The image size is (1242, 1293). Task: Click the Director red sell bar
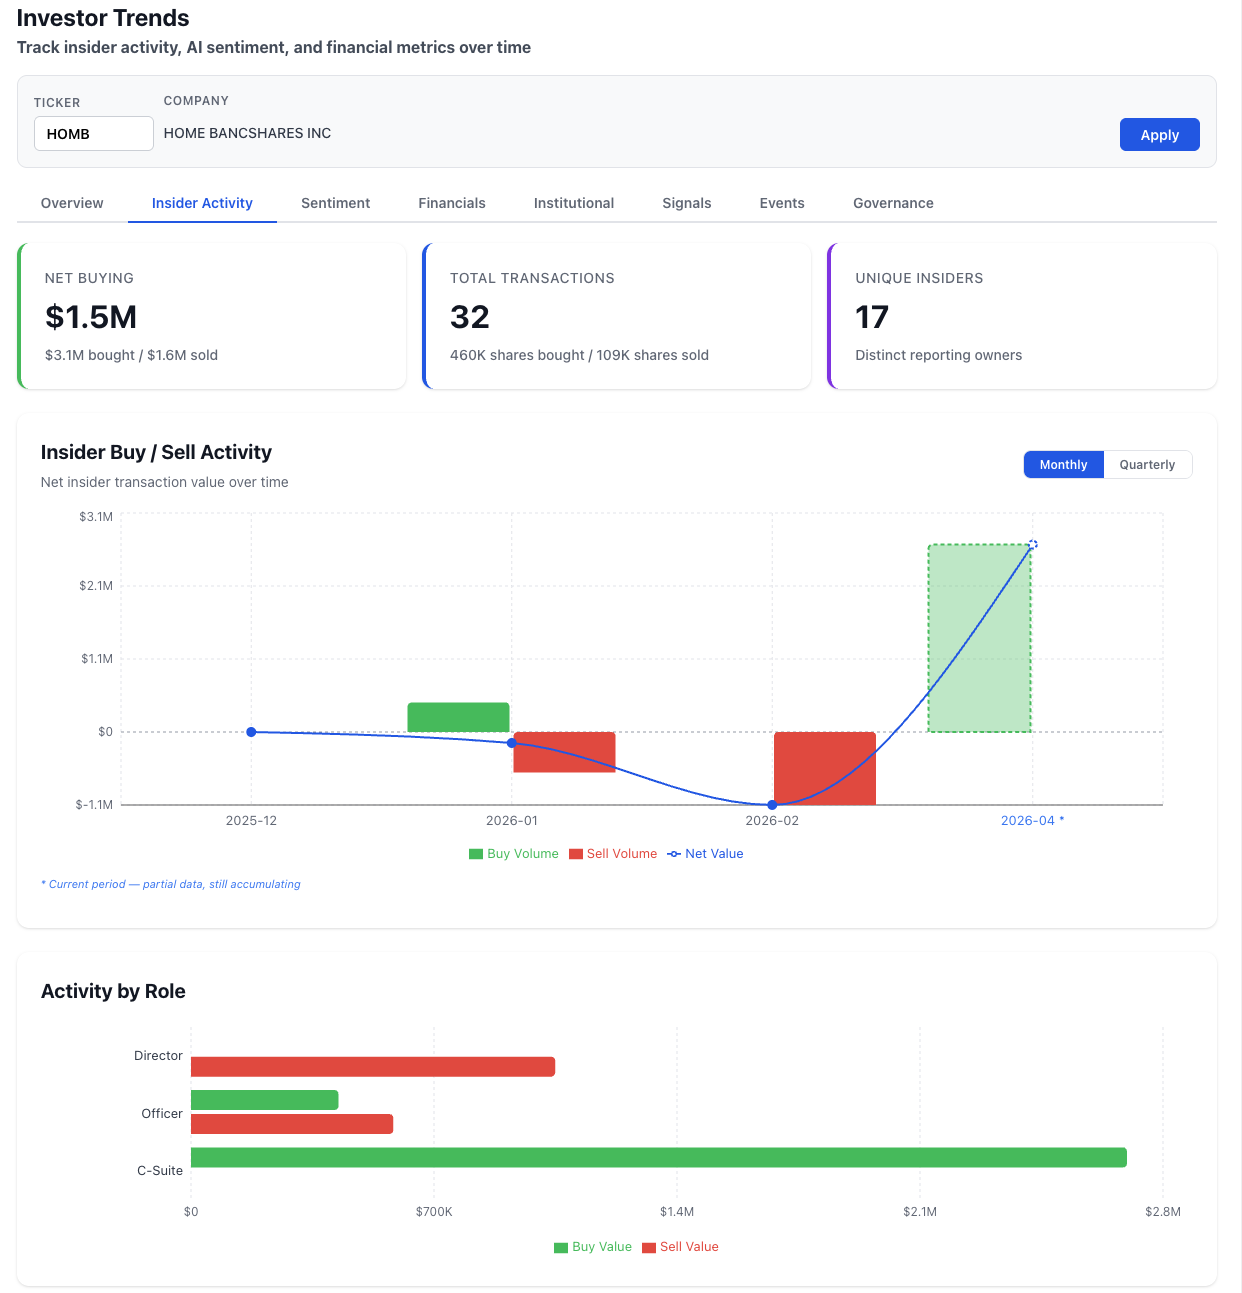pos(372,1066)
